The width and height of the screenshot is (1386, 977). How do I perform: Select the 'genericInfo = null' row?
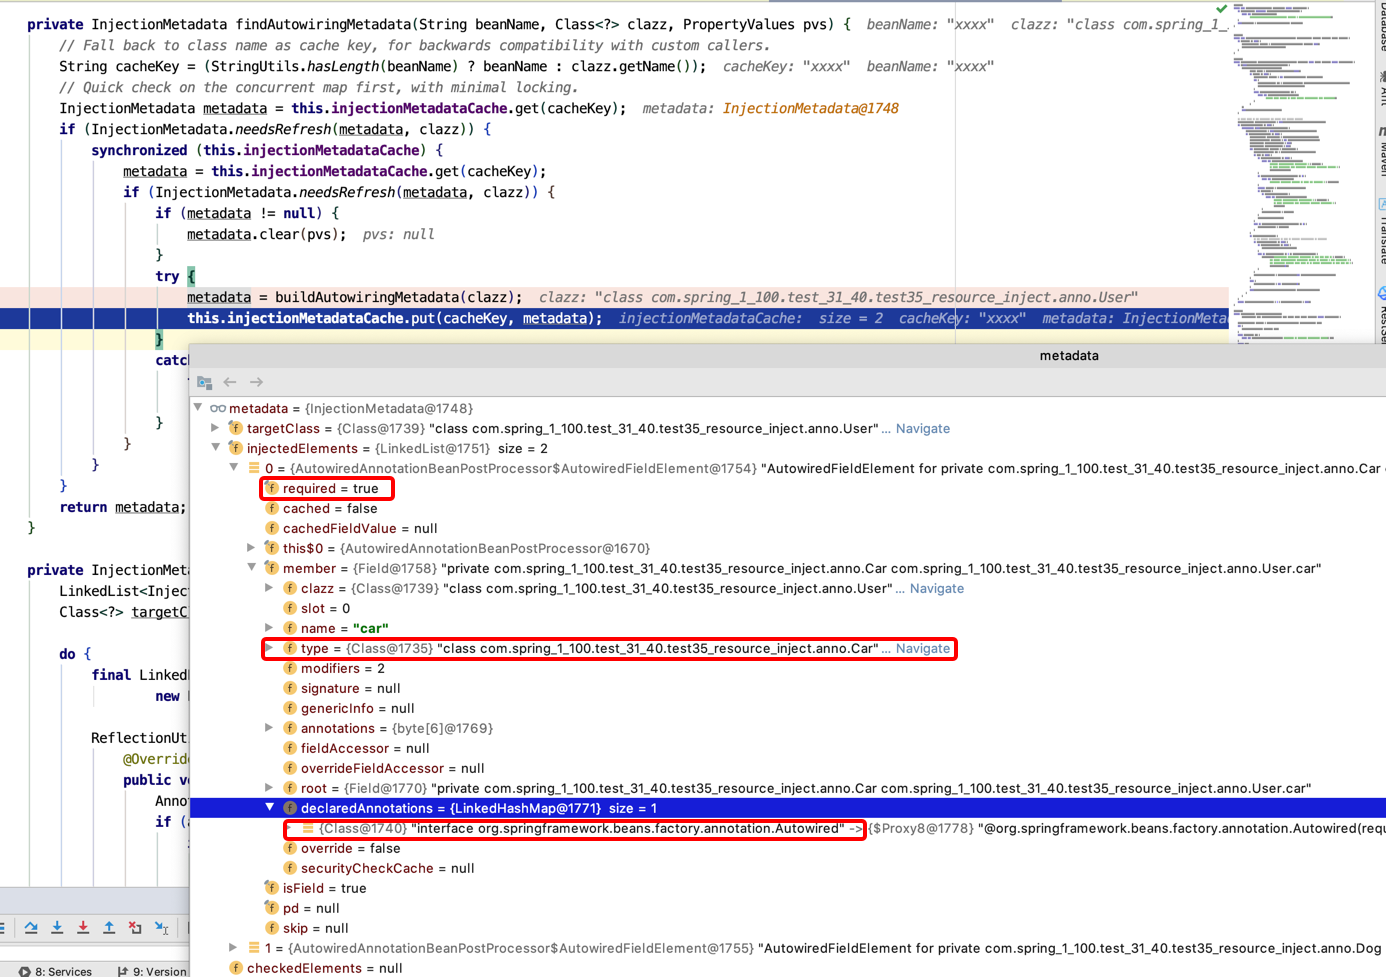coord(788,708)
